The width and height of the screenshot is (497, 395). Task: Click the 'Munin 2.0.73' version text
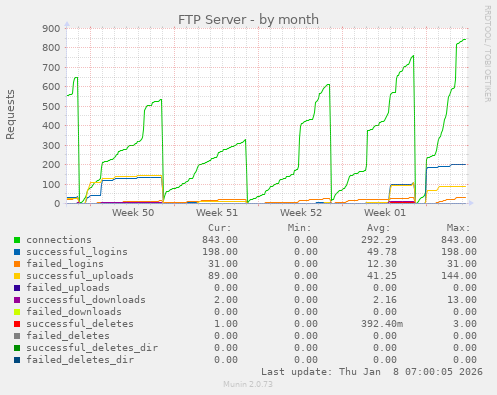tap(248, 384)
